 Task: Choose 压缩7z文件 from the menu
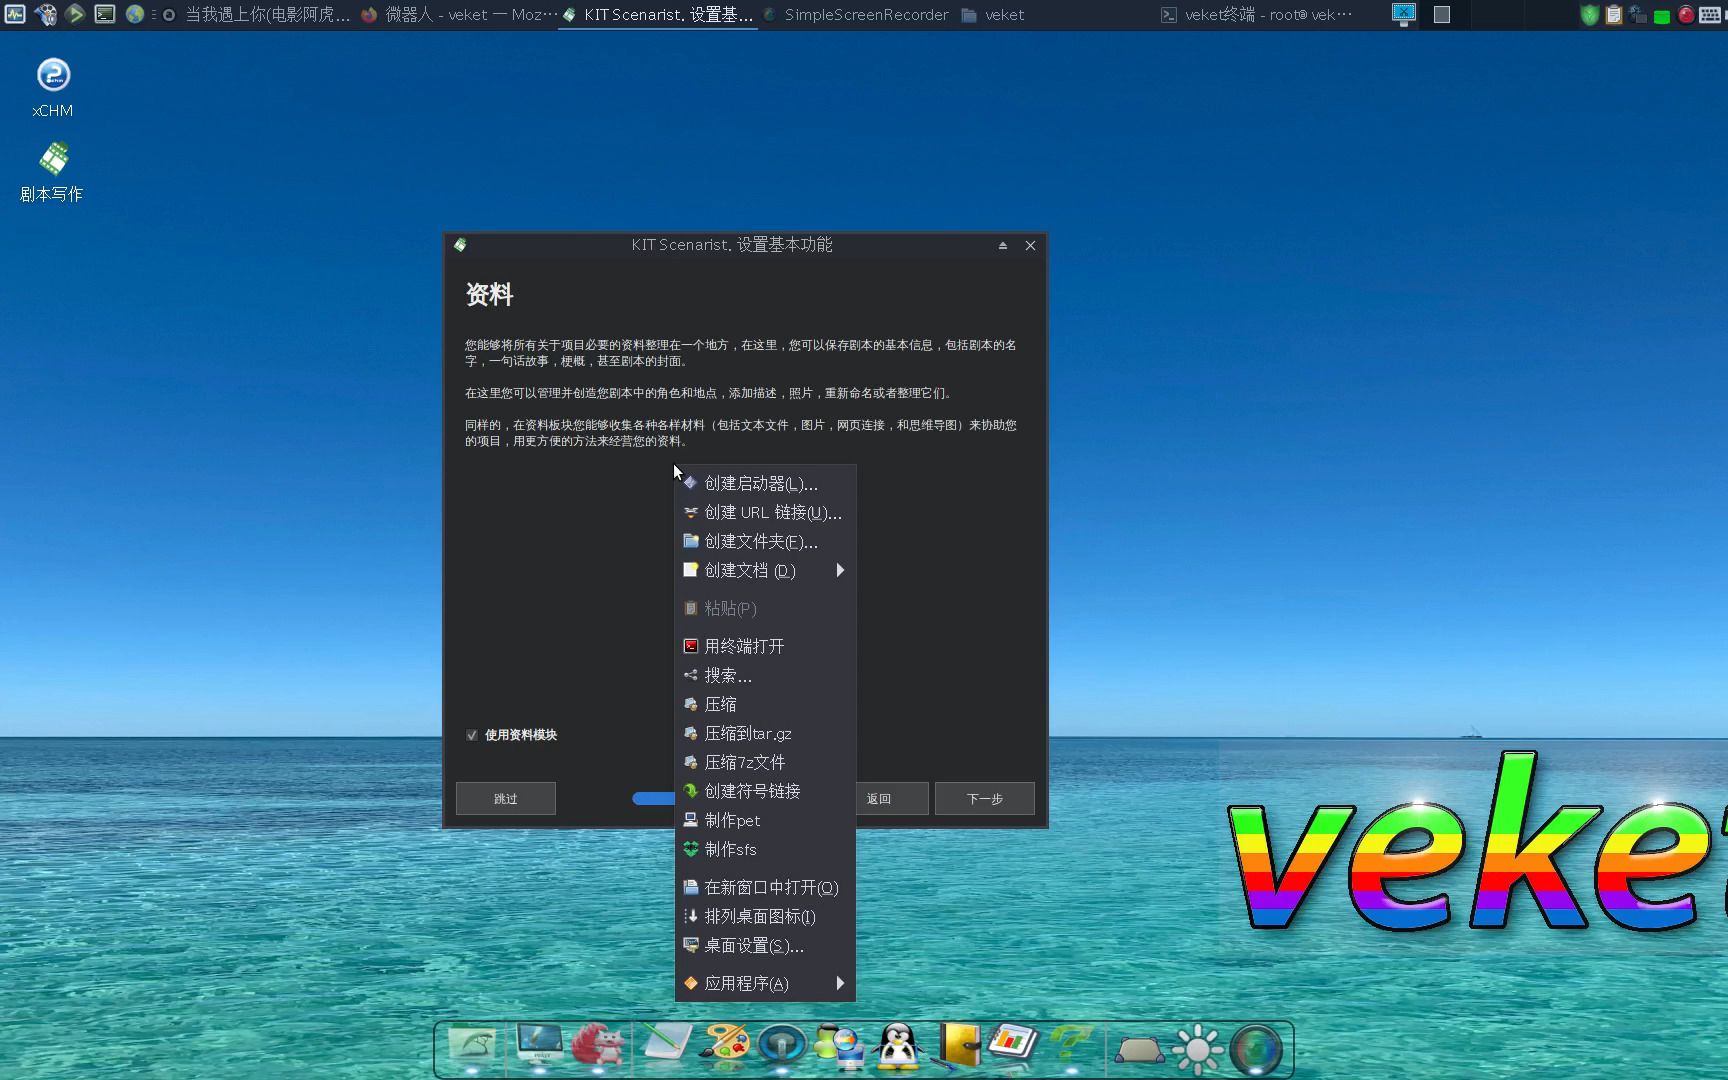(x=766, y=762)
